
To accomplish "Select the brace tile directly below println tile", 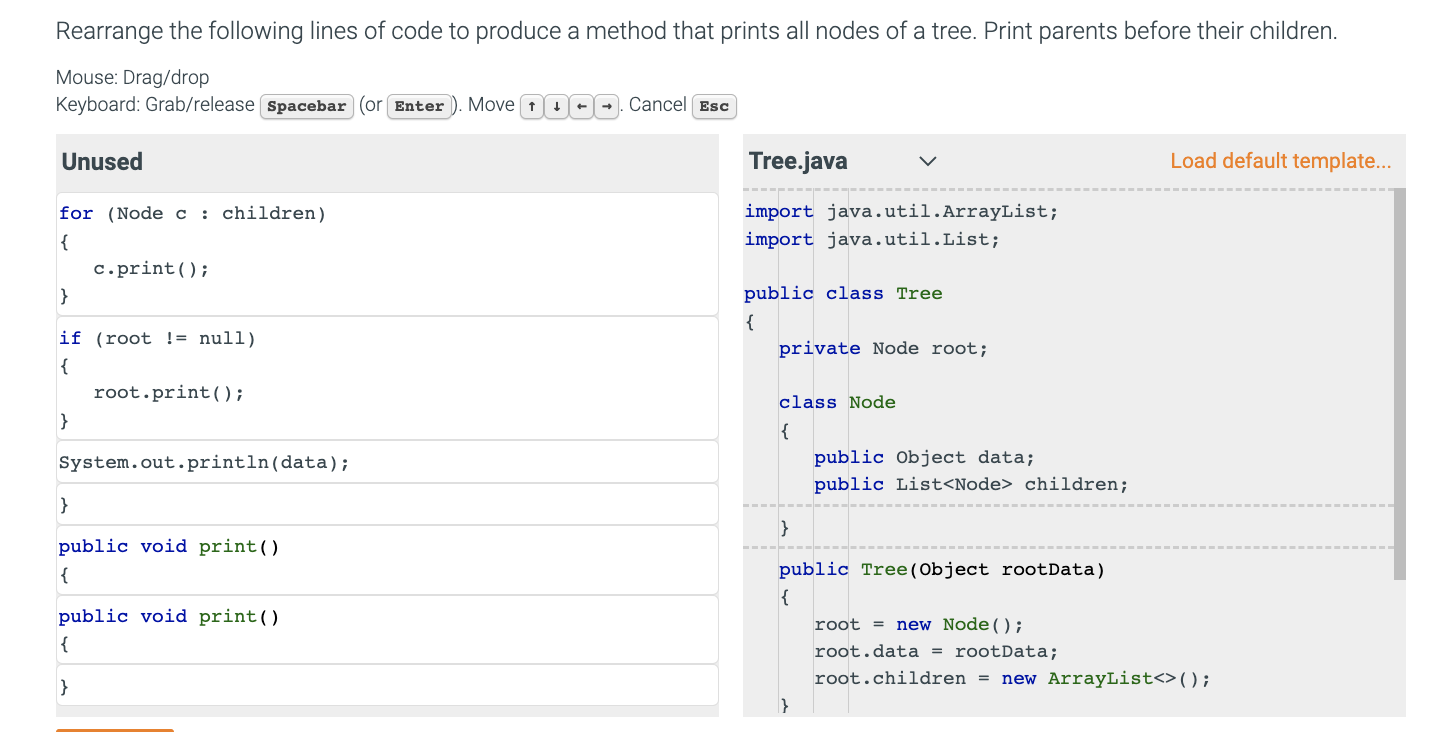I will [387, 504].
